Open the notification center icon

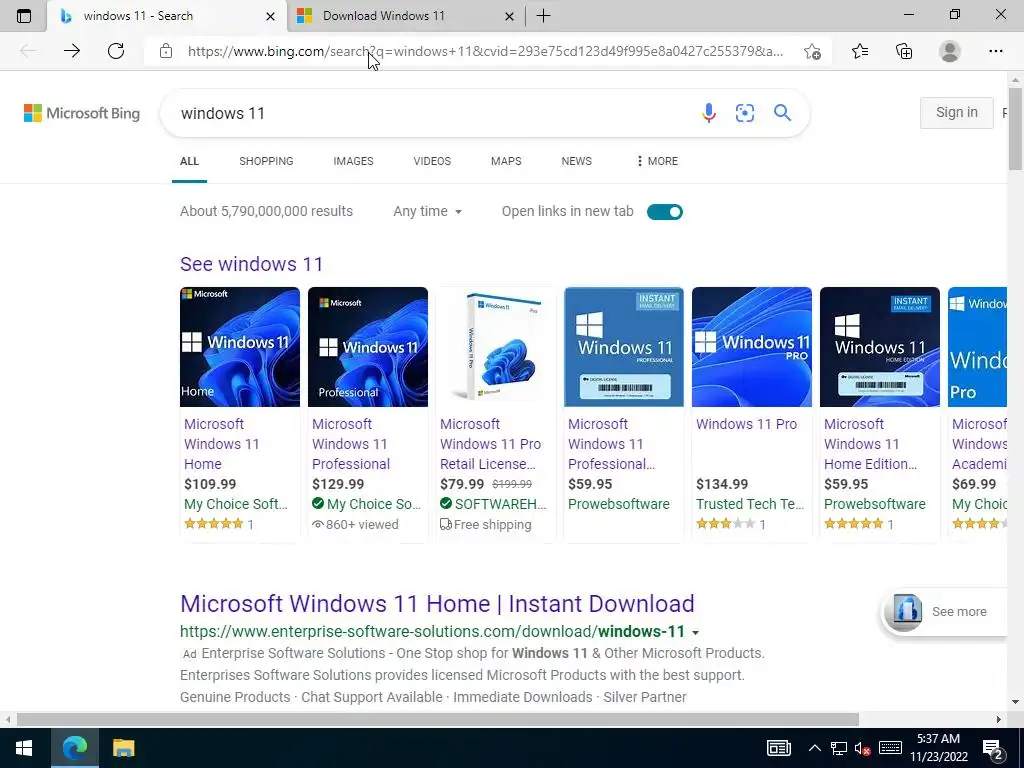(993, 750)
